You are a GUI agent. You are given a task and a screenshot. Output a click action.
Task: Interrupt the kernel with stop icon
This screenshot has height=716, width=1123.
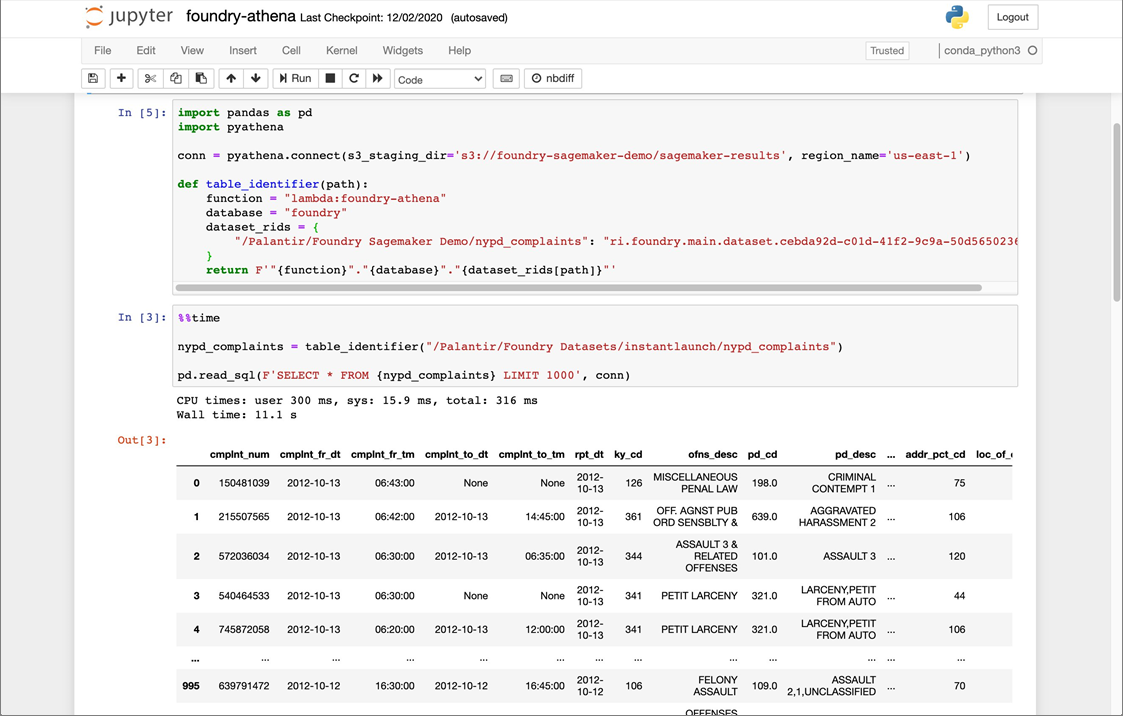330,78
